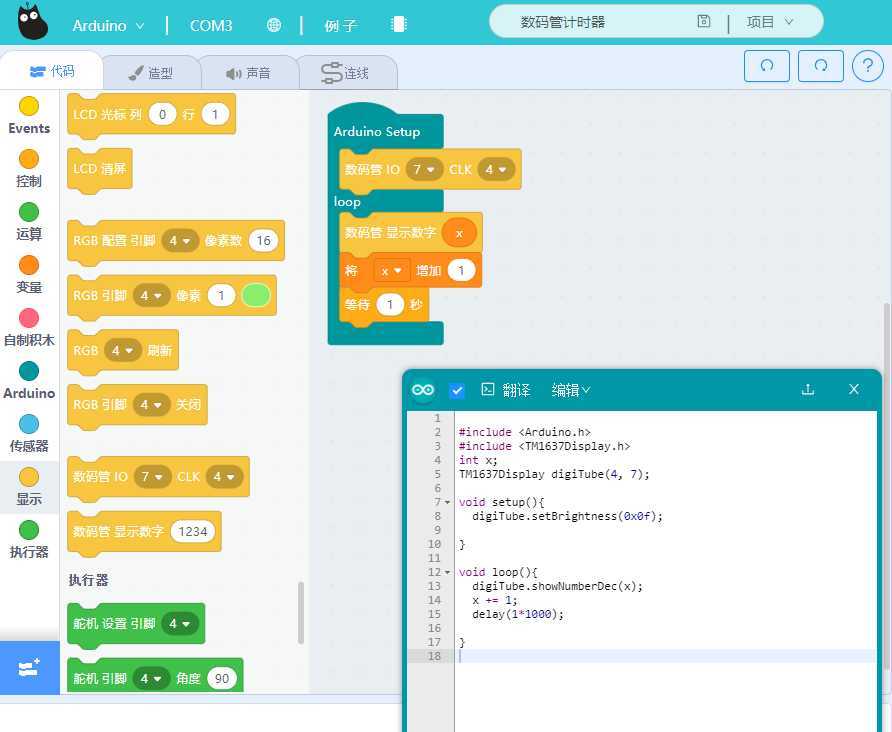This screenshot has width=892, height=732.
Task: Open pin dropdown in RGB 引脚 关闭 block
Action: click(151, 405)
